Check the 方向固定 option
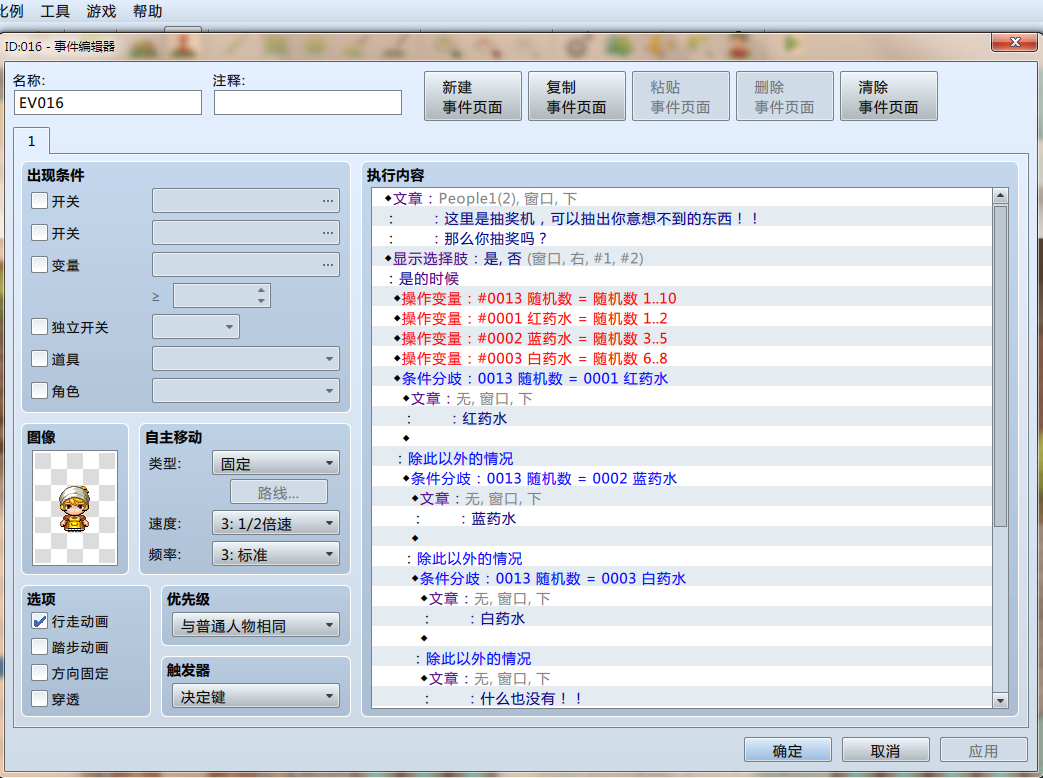The image size is (1043, 778). (x=40, y=672)
